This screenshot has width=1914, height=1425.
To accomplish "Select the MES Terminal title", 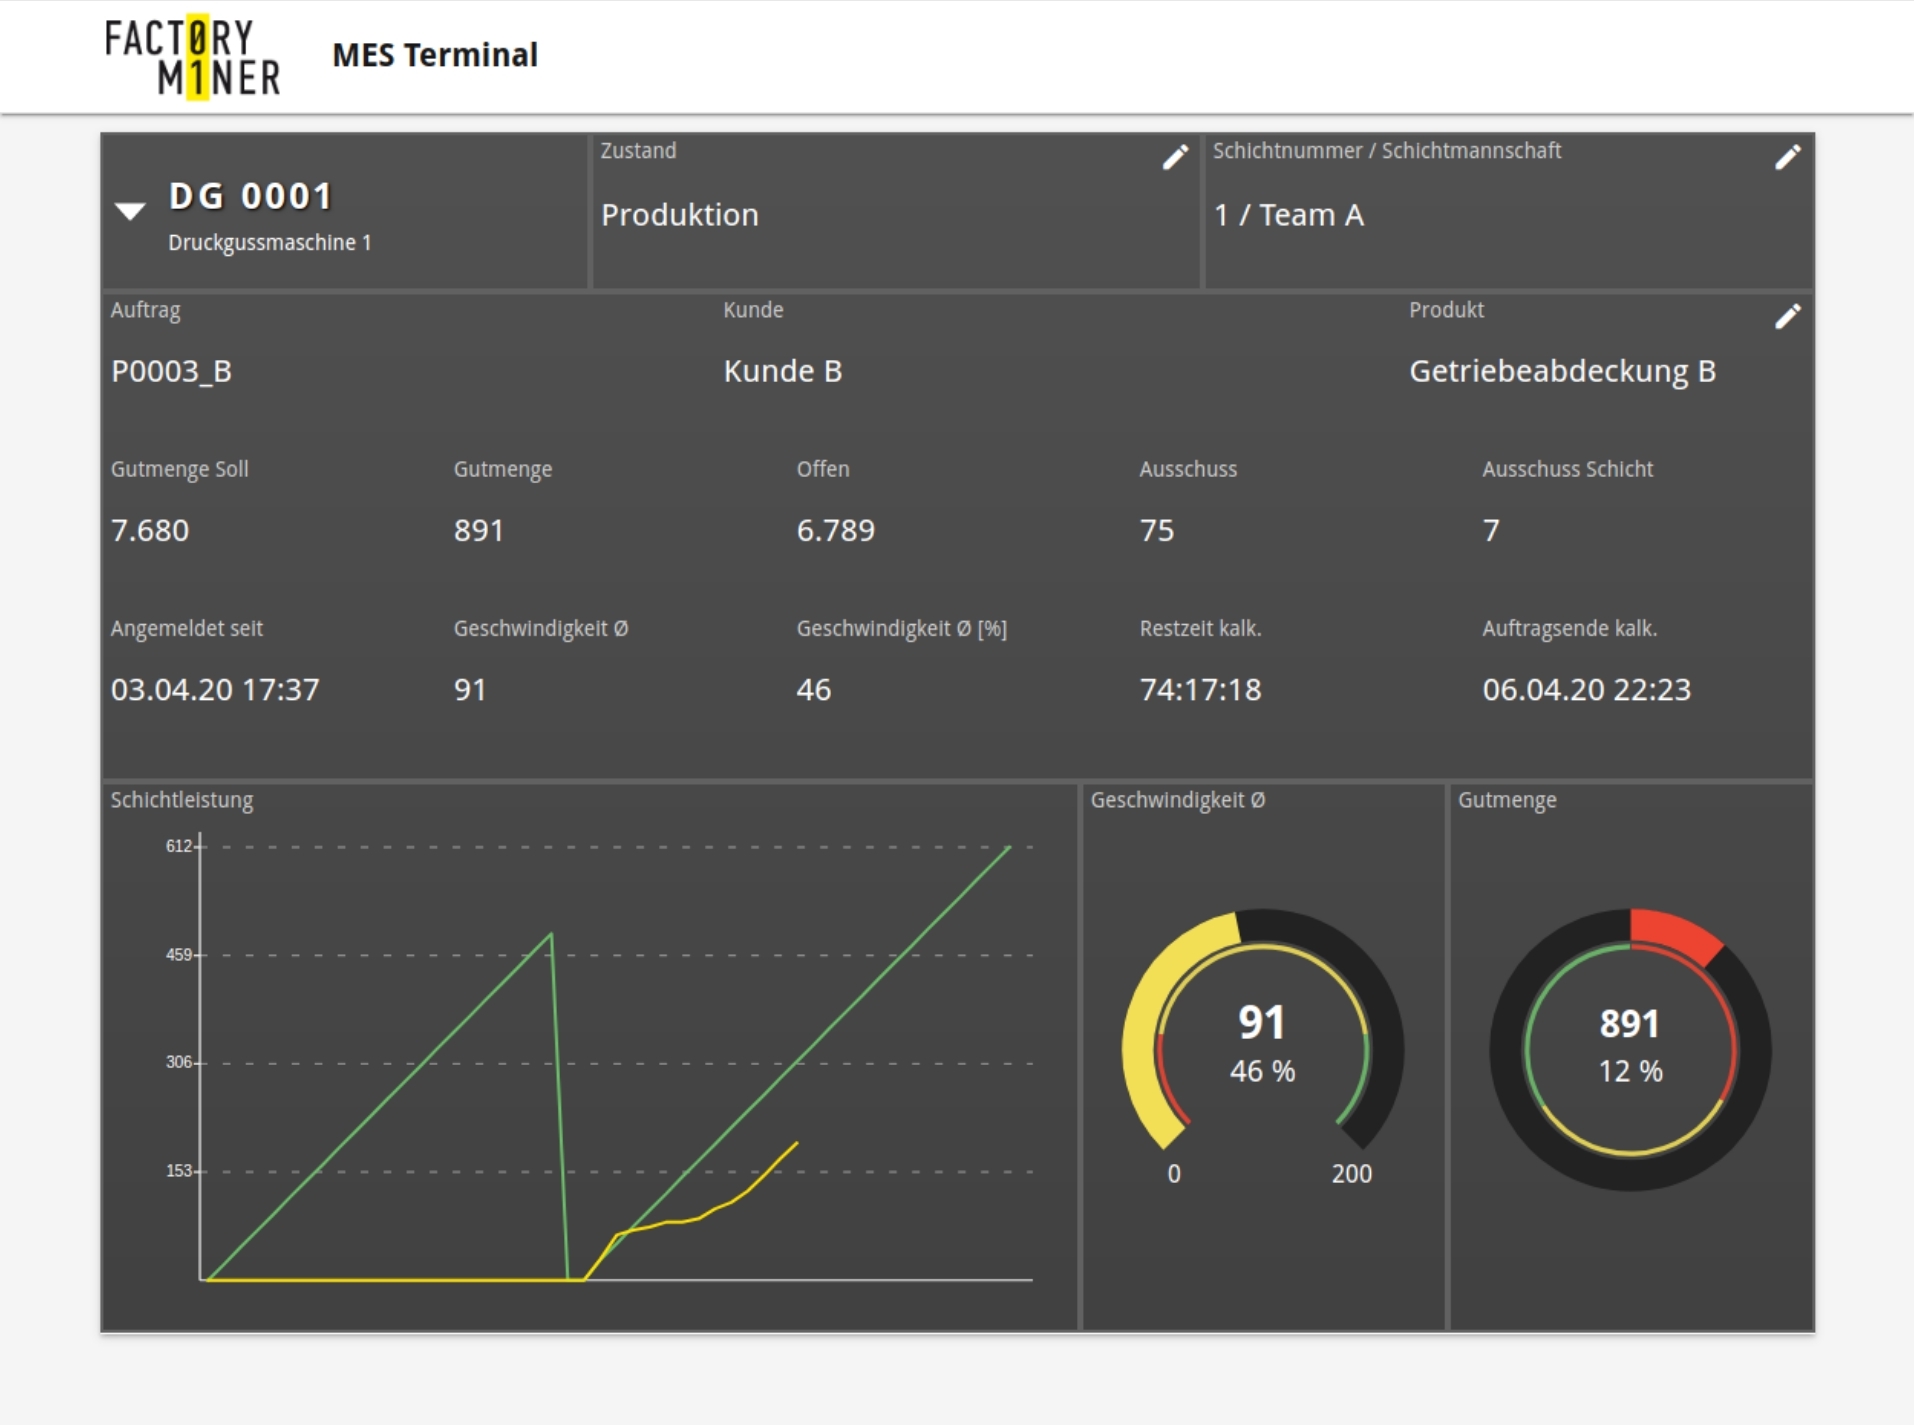I will (435, 55).
